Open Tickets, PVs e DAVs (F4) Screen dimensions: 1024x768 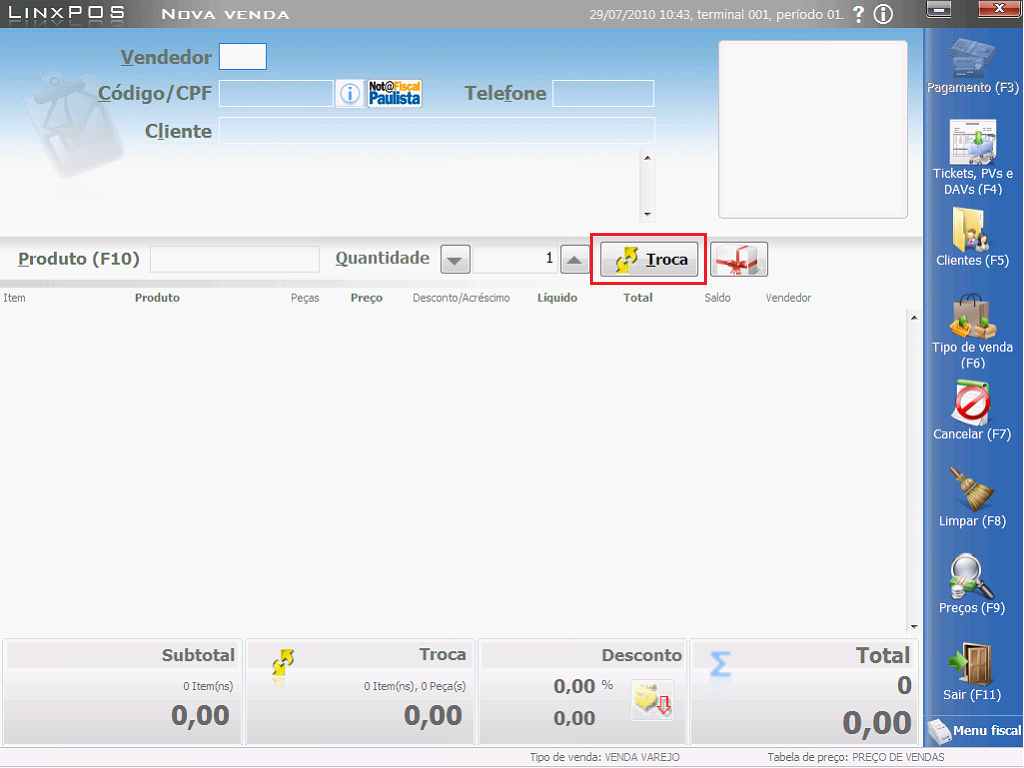pos(972,157)
